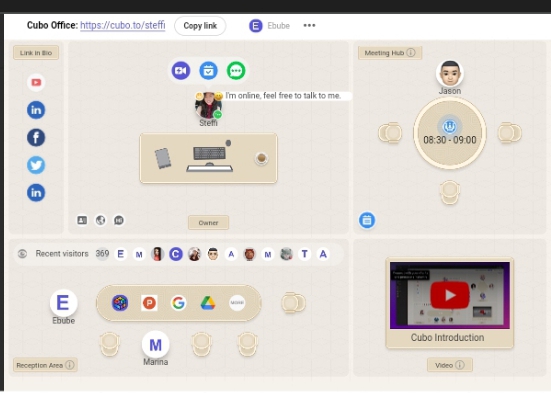Open the Facebook link in bio
The width and height of the screenshot is (551, 398).
[x=36, y=137]
